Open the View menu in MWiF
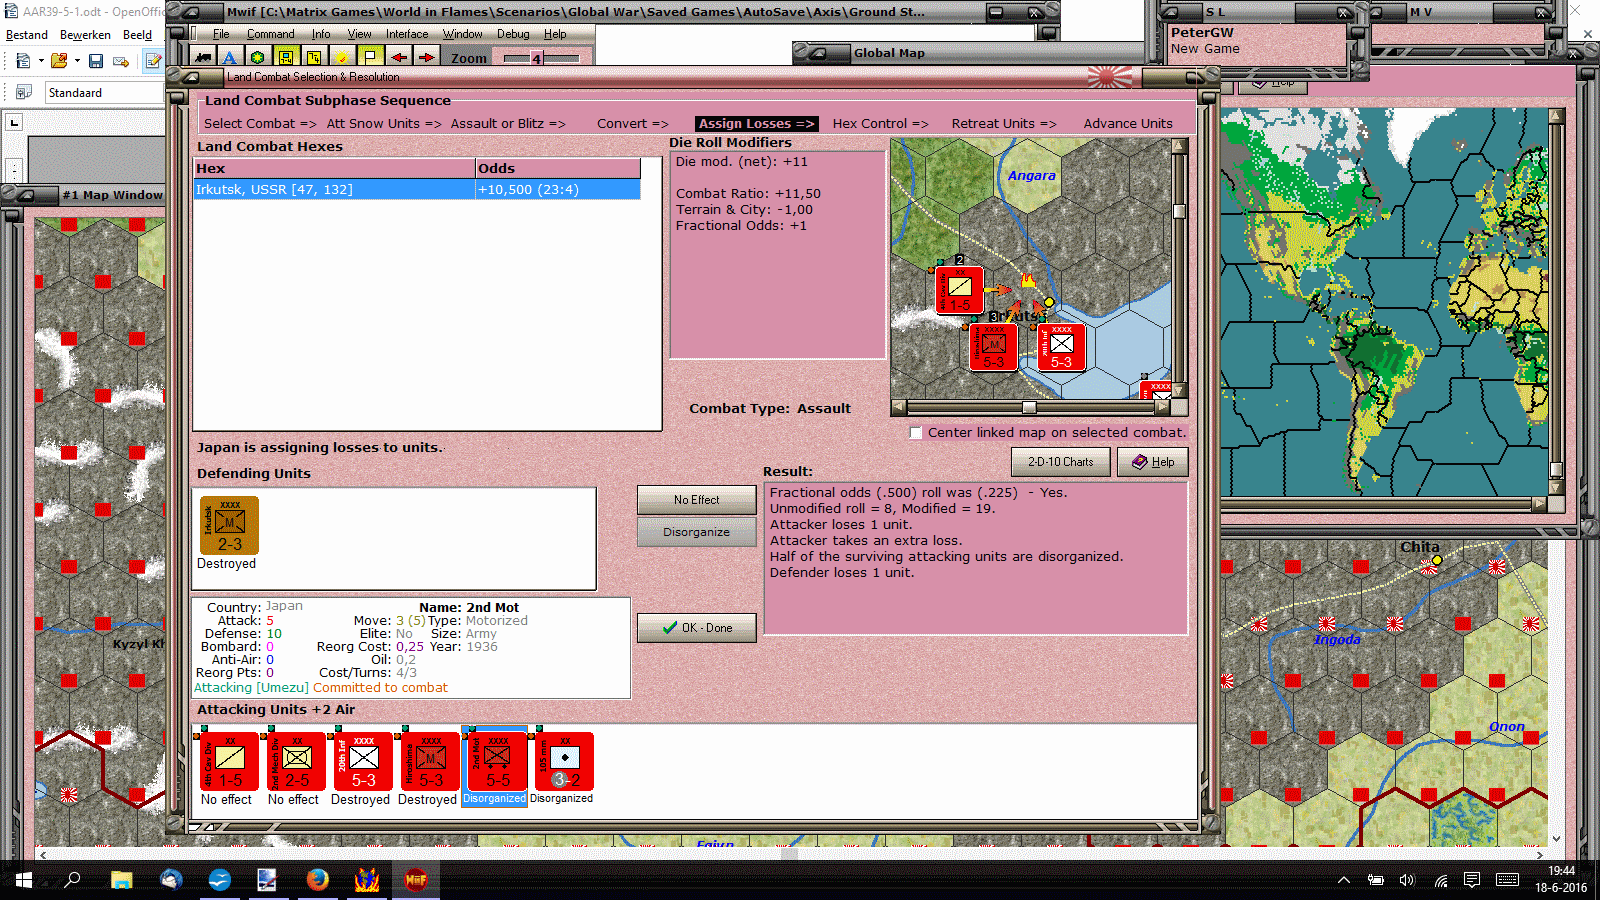 (359, 34)
